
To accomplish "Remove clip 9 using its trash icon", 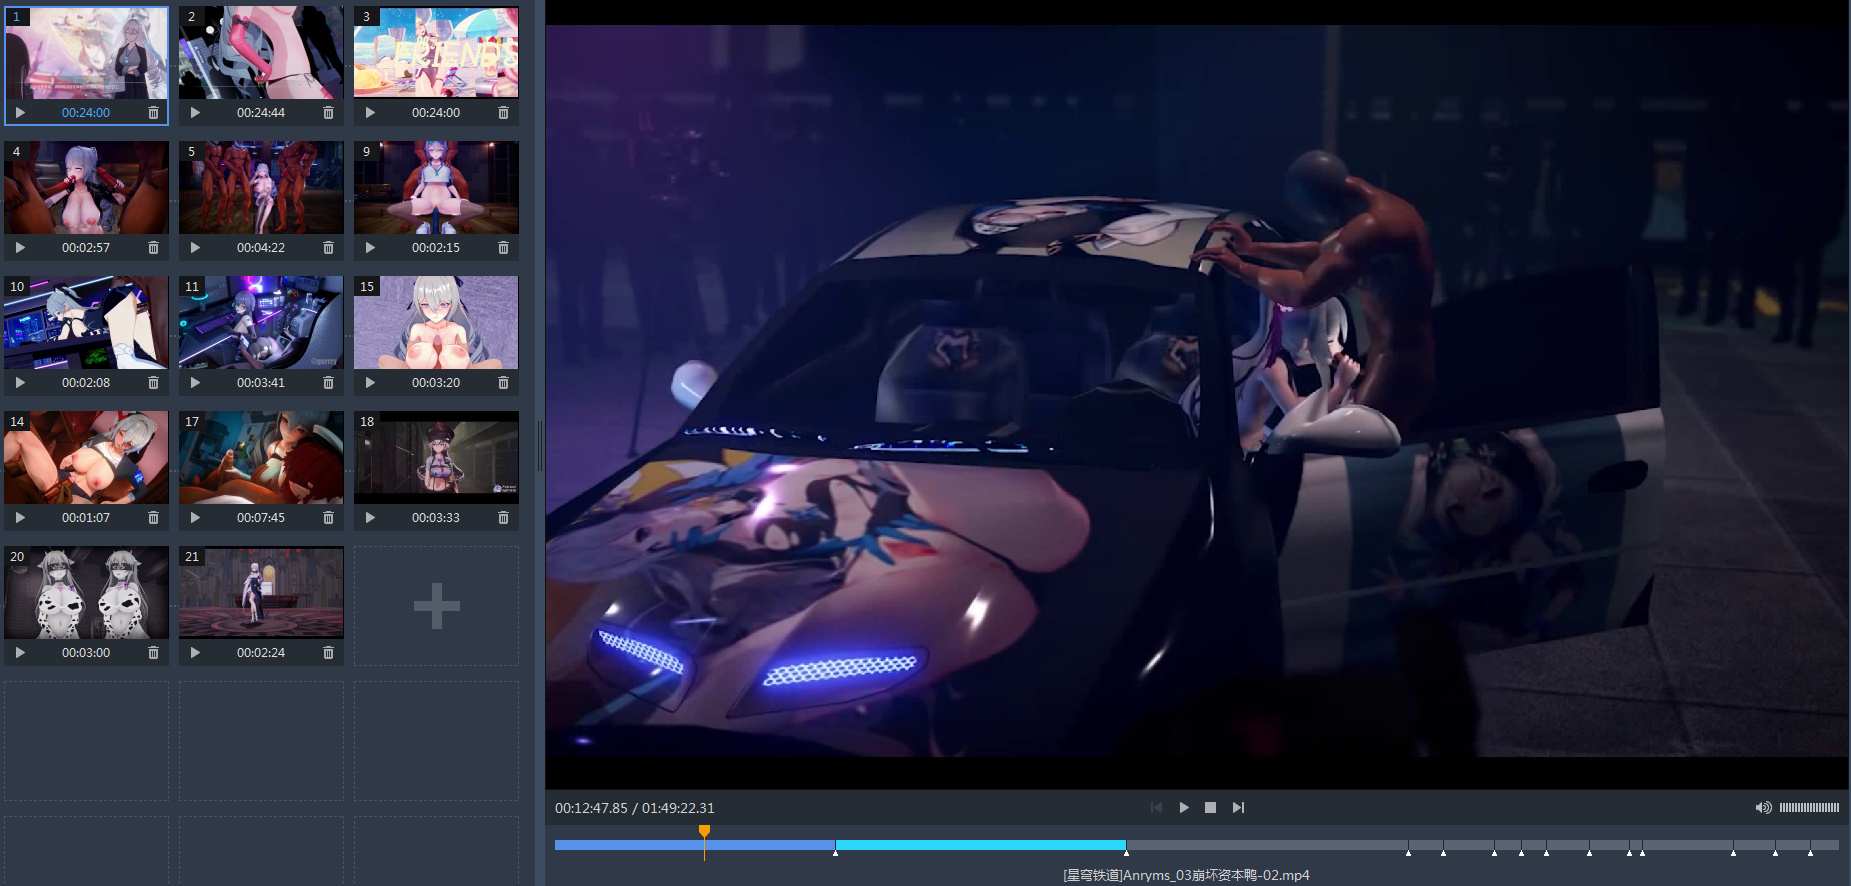I will tap(503, 248).
